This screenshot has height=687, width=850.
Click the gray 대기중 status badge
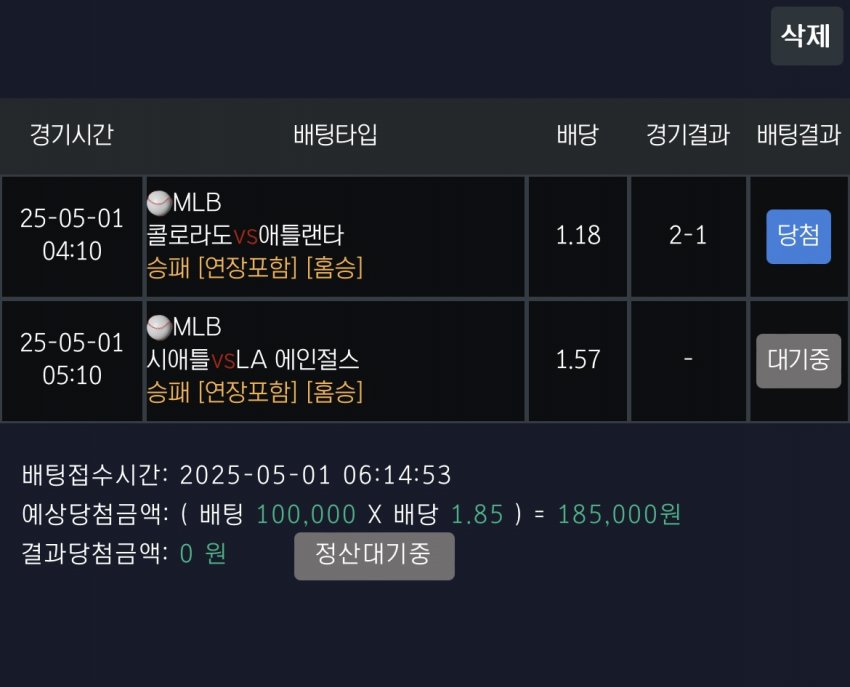[799, 361]
